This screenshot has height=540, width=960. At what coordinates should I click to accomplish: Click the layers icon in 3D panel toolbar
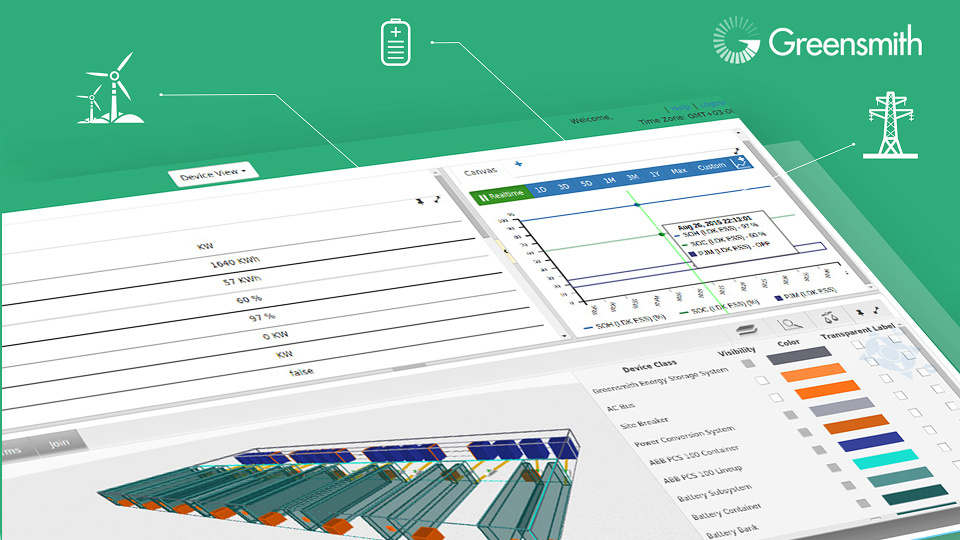(x=746, y=328)
